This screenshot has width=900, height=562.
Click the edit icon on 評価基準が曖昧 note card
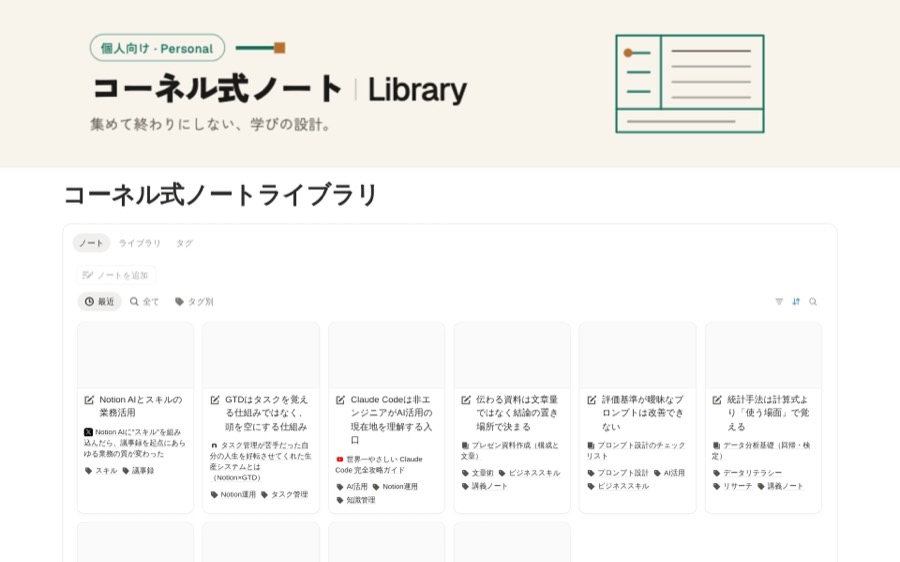click(x=592, y=400)
